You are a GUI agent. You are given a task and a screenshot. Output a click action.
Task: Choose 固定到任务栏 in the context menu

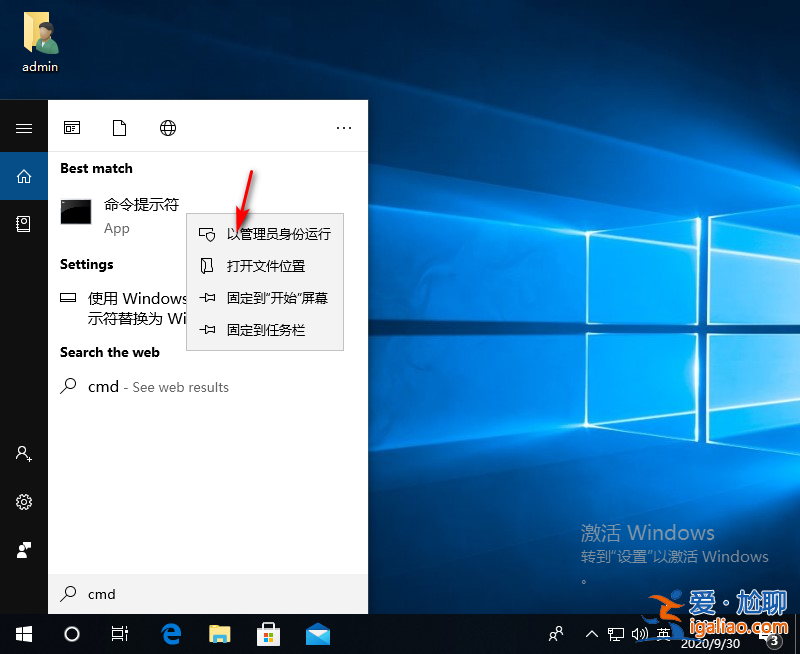265,330
